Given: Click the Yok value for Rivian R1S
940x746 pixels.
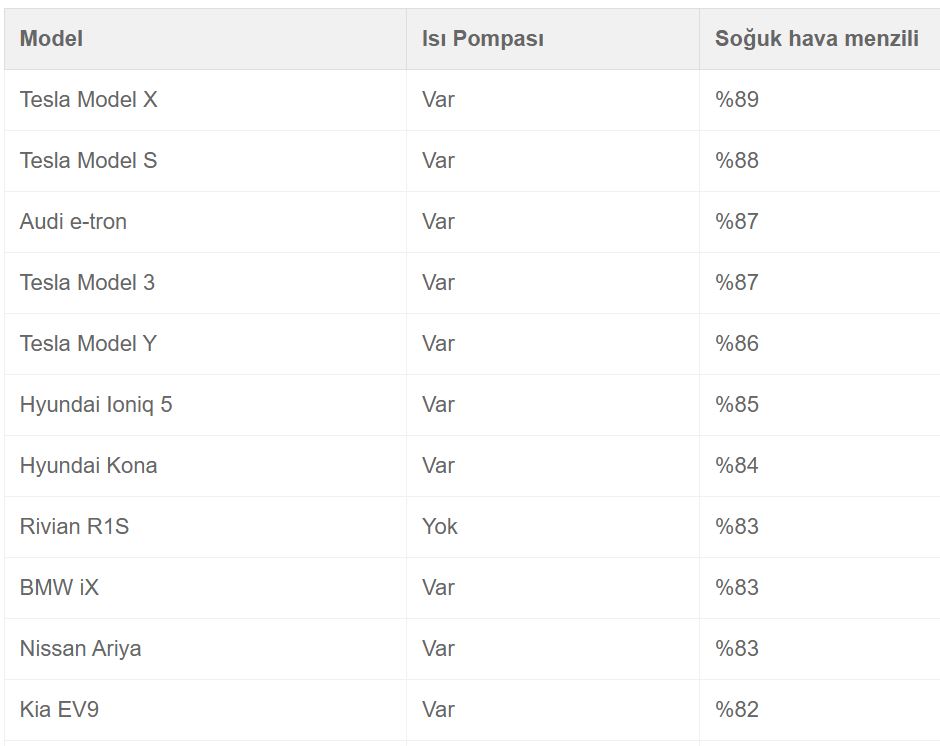Looking at the screenshot, I should click(x=439, y=527).
